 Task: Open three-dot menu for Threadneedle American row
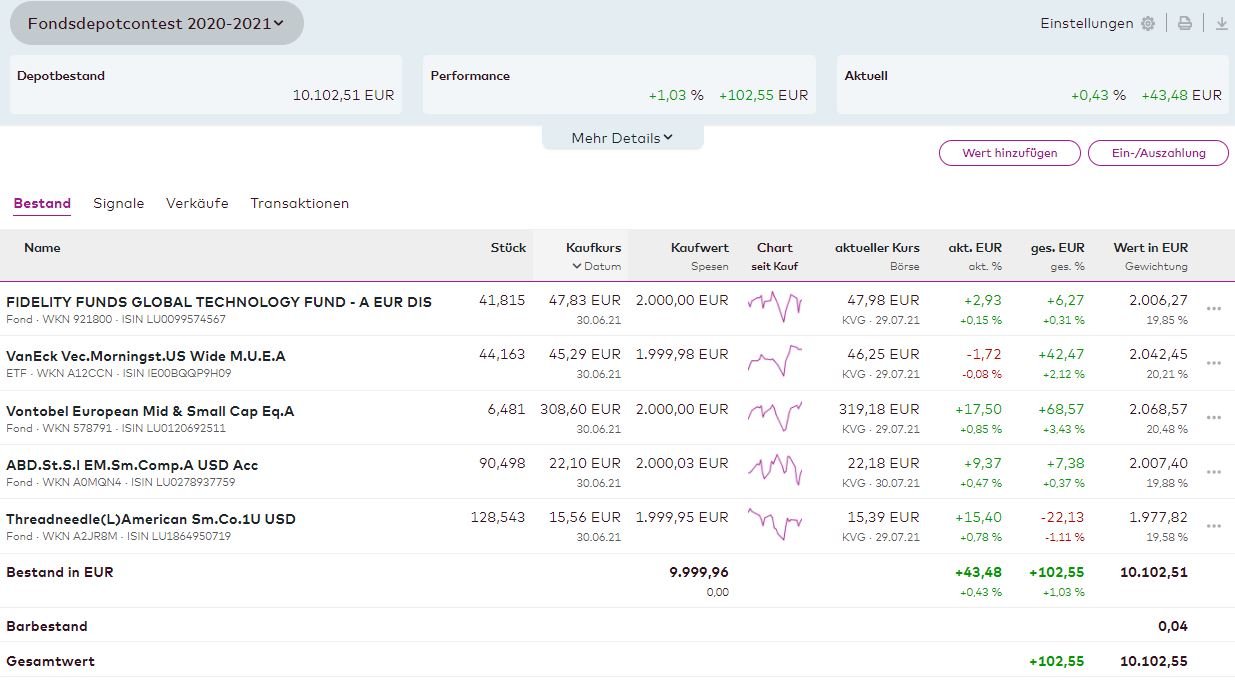pyautogui.click(x=1214, y=526)
